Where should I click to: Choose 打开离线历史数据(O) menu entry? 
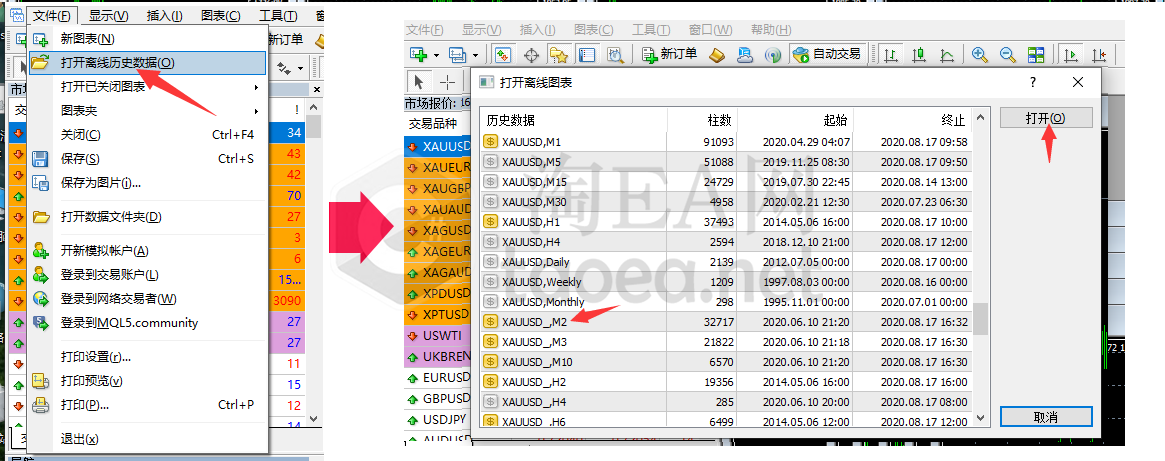146,63
